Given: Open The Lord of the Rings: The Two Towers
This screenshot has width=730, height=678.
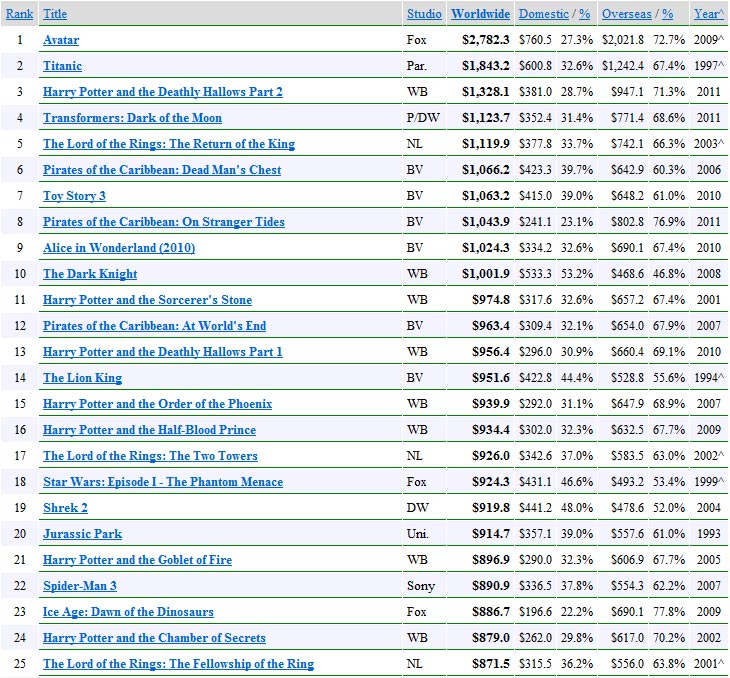Looking at the screenshot, I should (x=150, y=456).
